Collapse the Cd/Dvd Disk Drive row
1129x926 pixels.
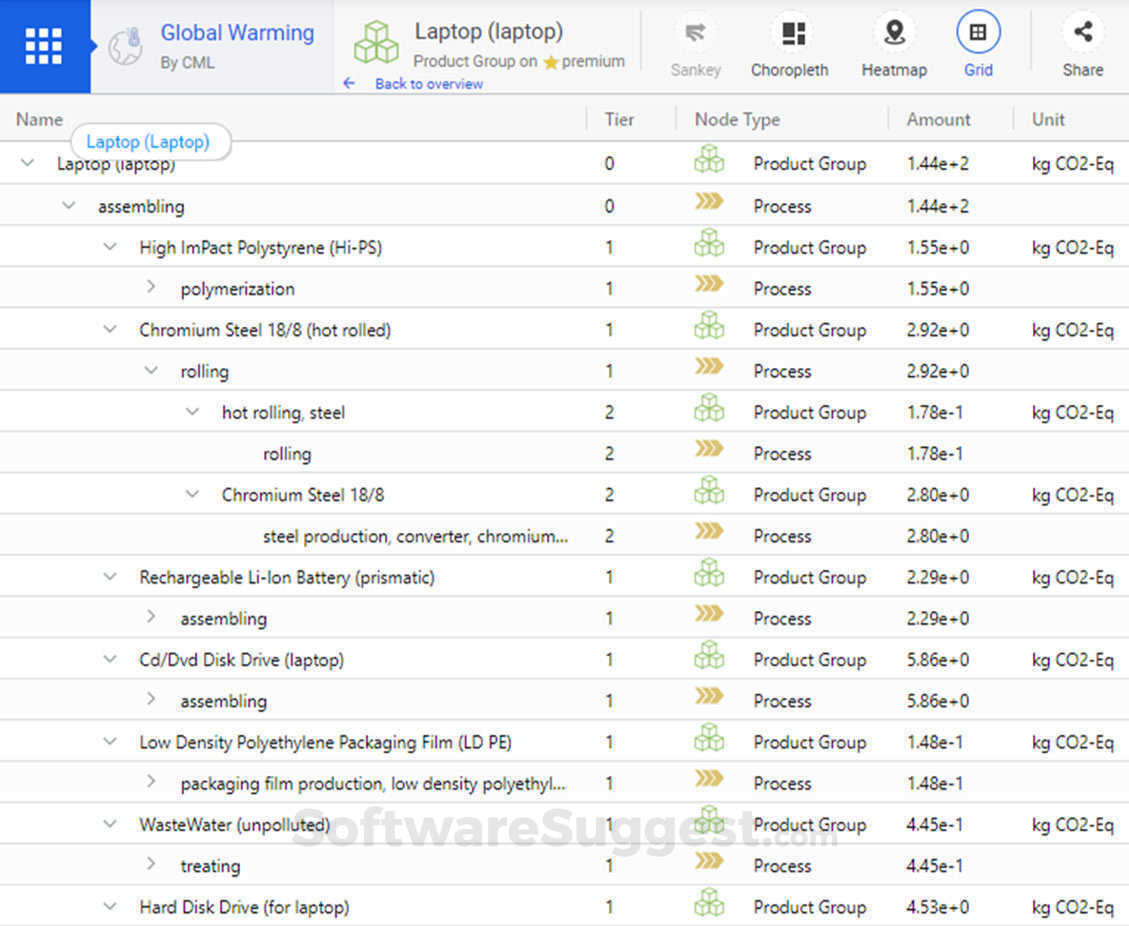110,659
